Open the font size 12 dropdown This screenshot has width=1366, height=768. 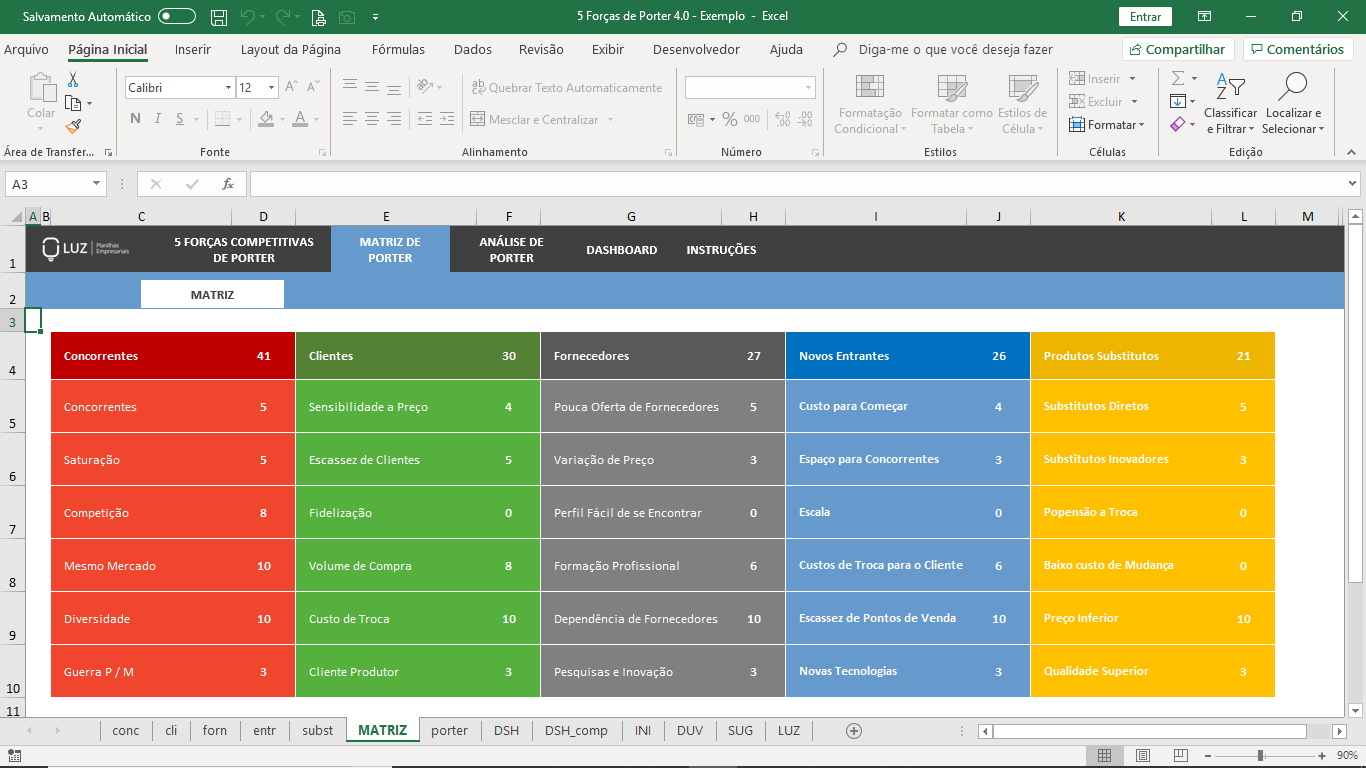pos(271,88)
